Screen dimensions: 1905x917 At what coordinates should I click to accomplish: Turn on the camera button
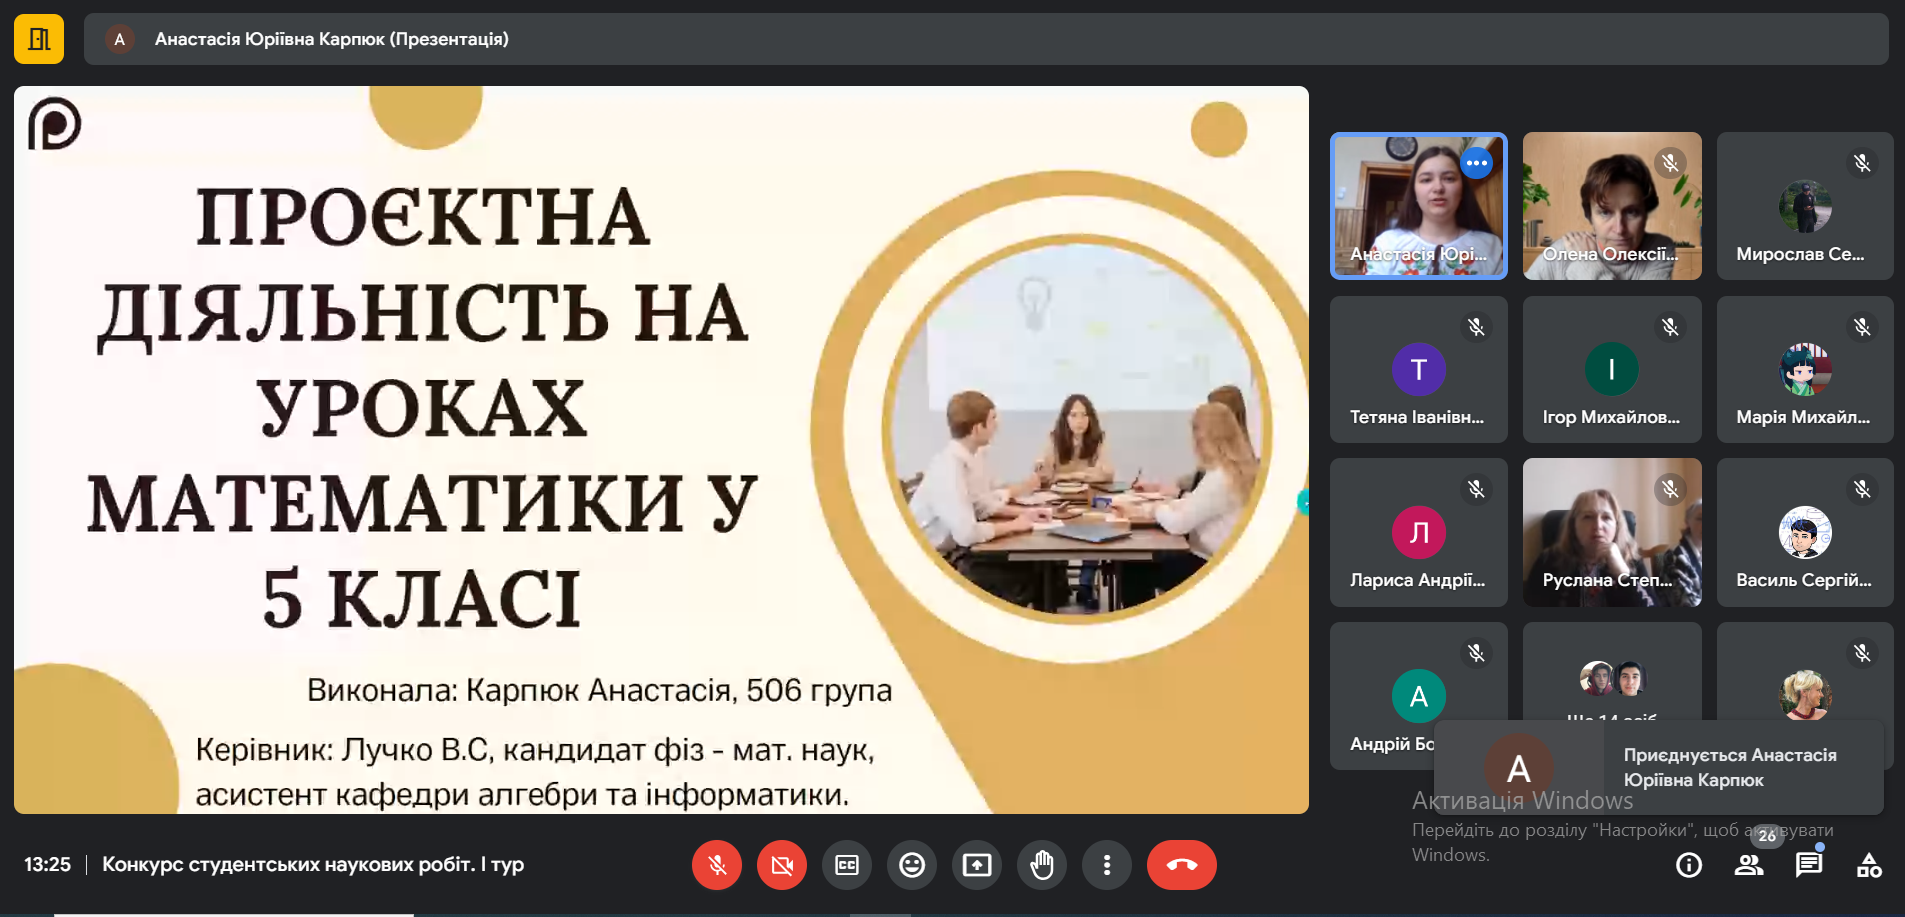click(x=782, y=865)
